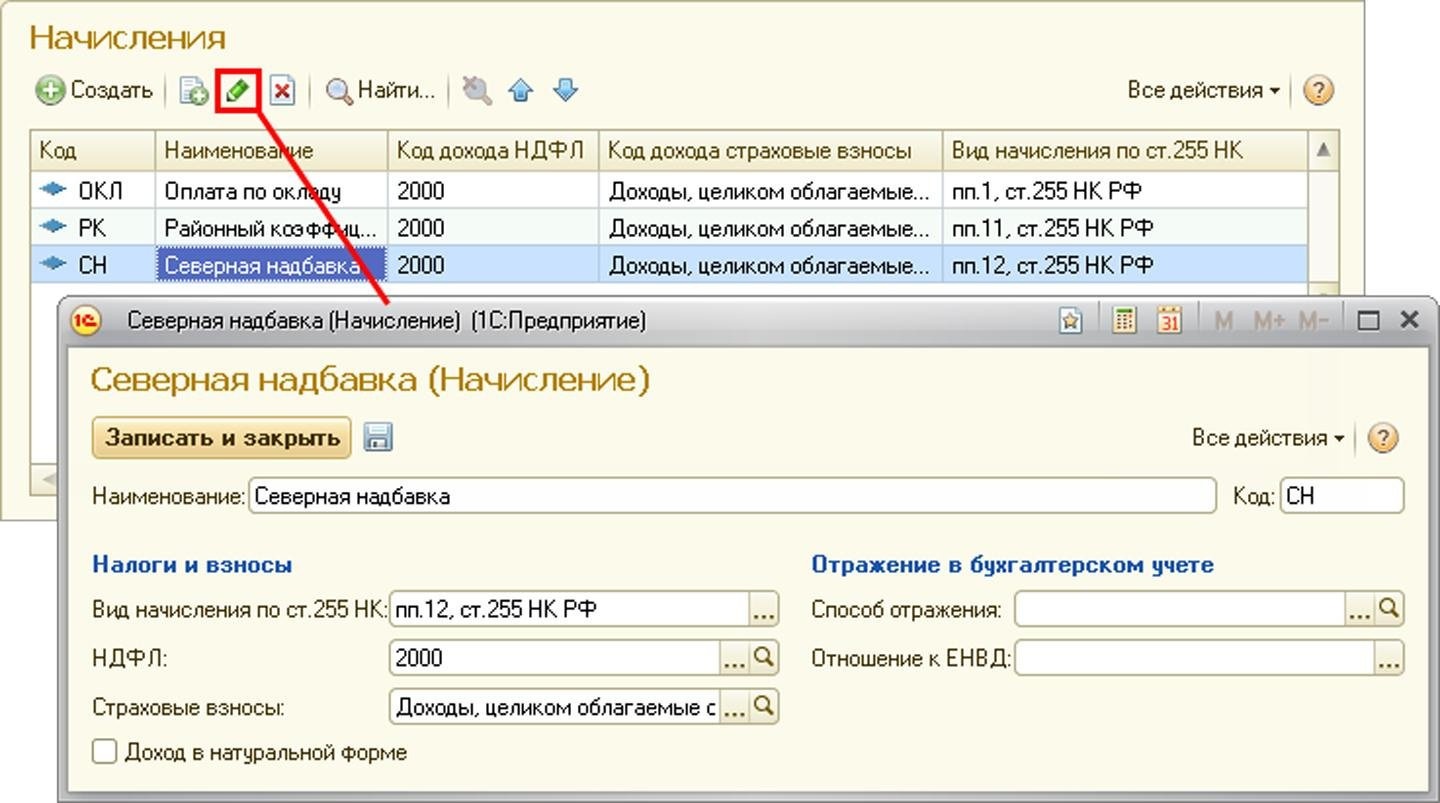Enable 'Доход в натуральной форме' checkbox
The height and width of the screenshot is (803, 1440).
click(x=105, y=752)
